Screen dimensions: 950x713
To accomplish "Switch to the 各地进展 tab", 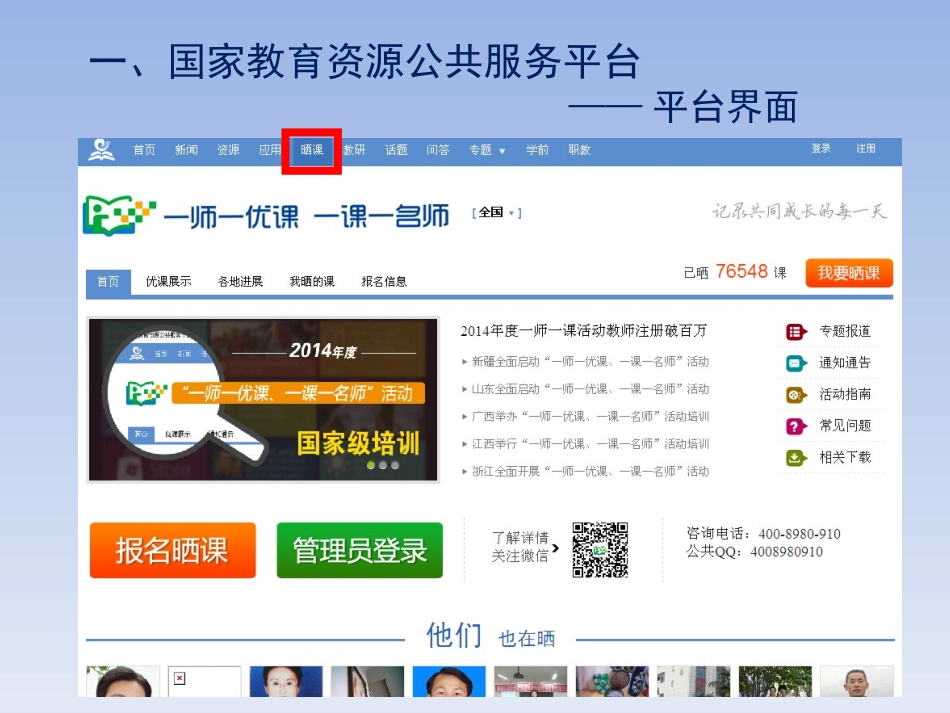I will click(x=241, y=282).
